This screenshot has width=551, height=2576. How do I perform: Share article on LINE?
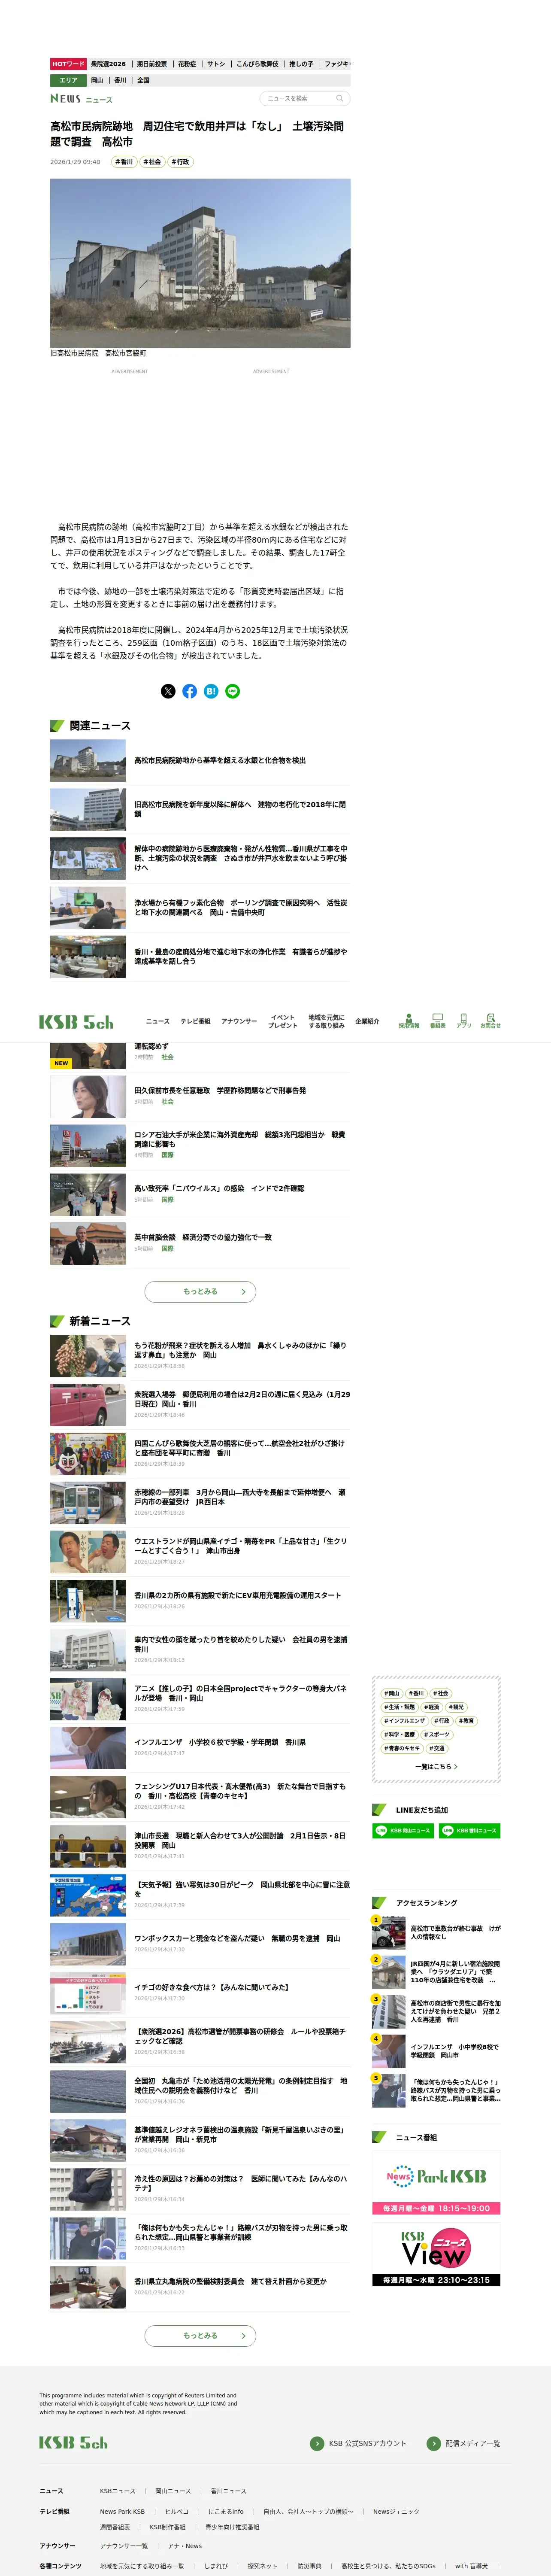tap(233, 691)
